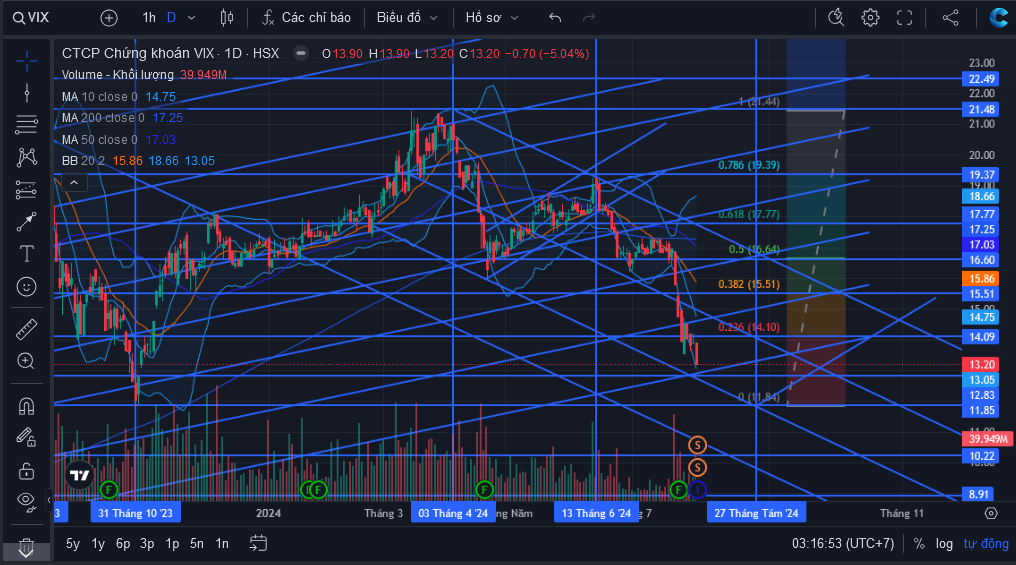This screenshot has height=565, width=1016.
Task: Click the 22.49 price axis label
Action: [981, 79]
